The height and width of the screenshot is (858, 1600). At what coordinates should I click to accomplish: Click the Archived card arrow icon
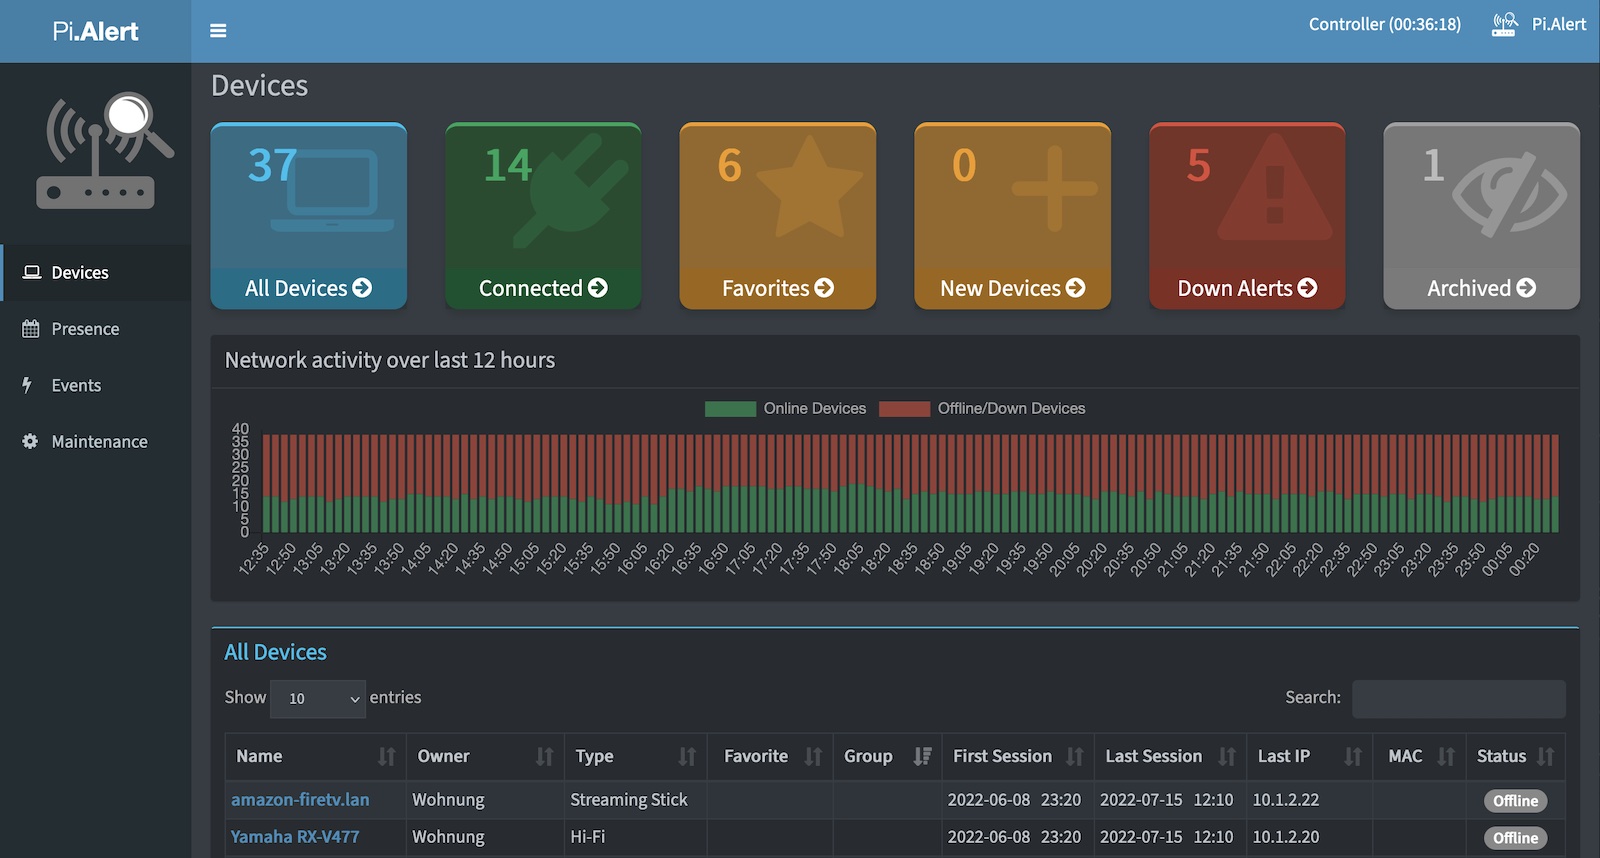coord(1526,288)
